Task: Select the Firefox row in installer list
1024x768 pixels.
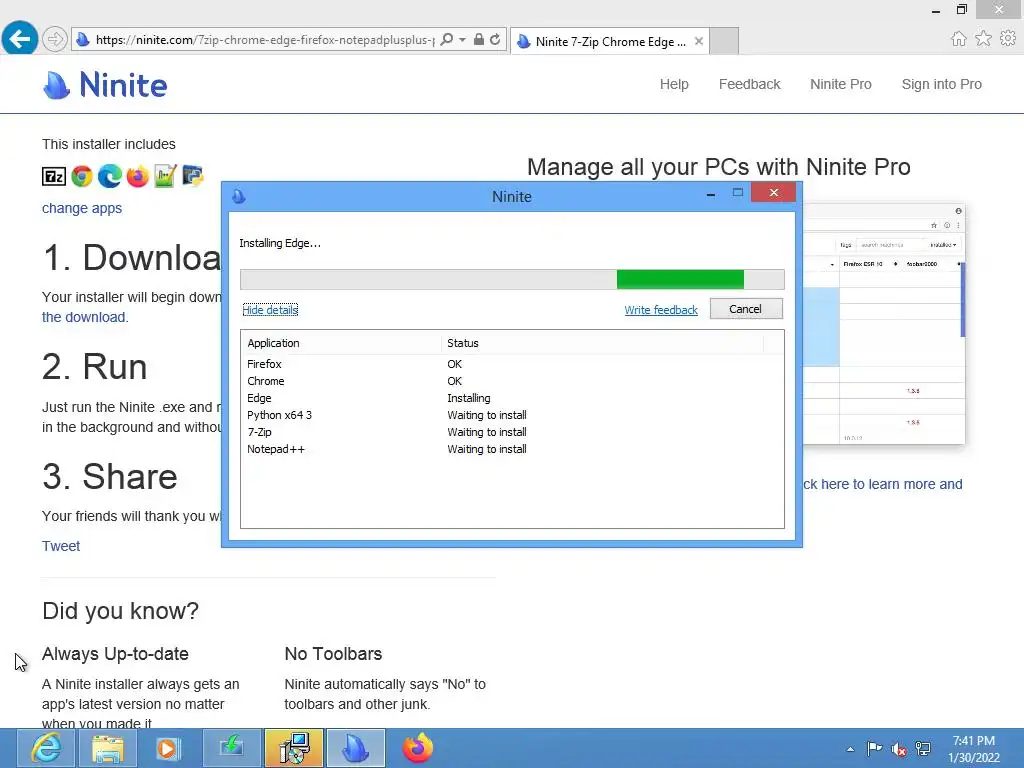Action: 511,364
